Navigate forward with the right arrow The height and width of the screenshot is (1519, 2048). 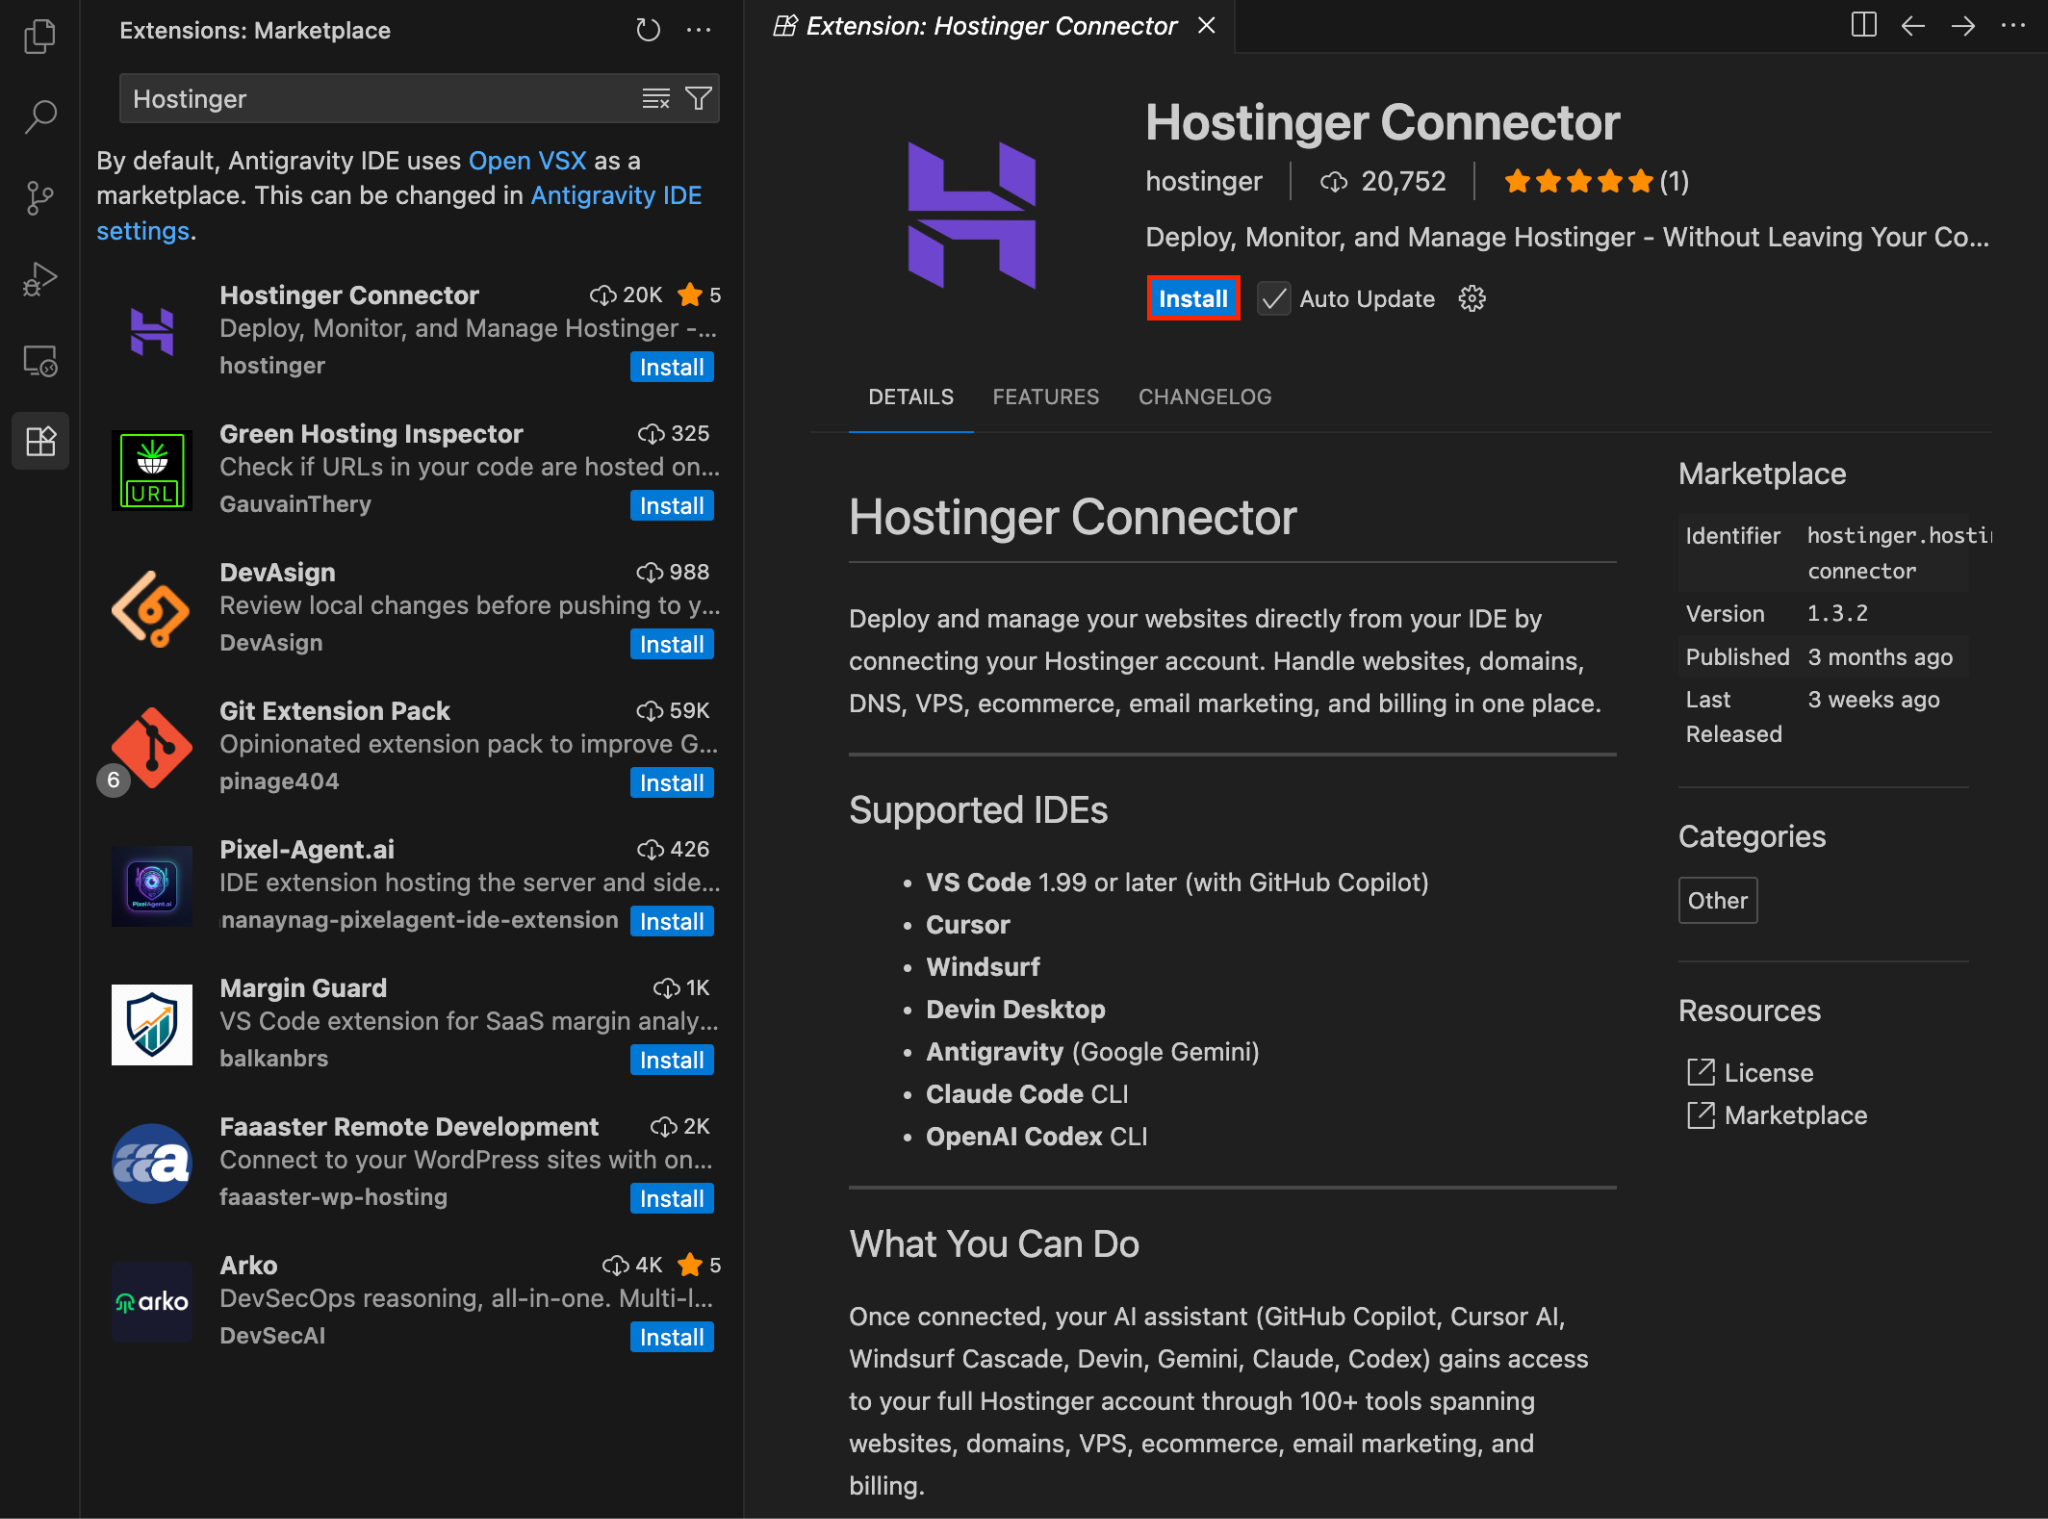(x=1963, y=25)
